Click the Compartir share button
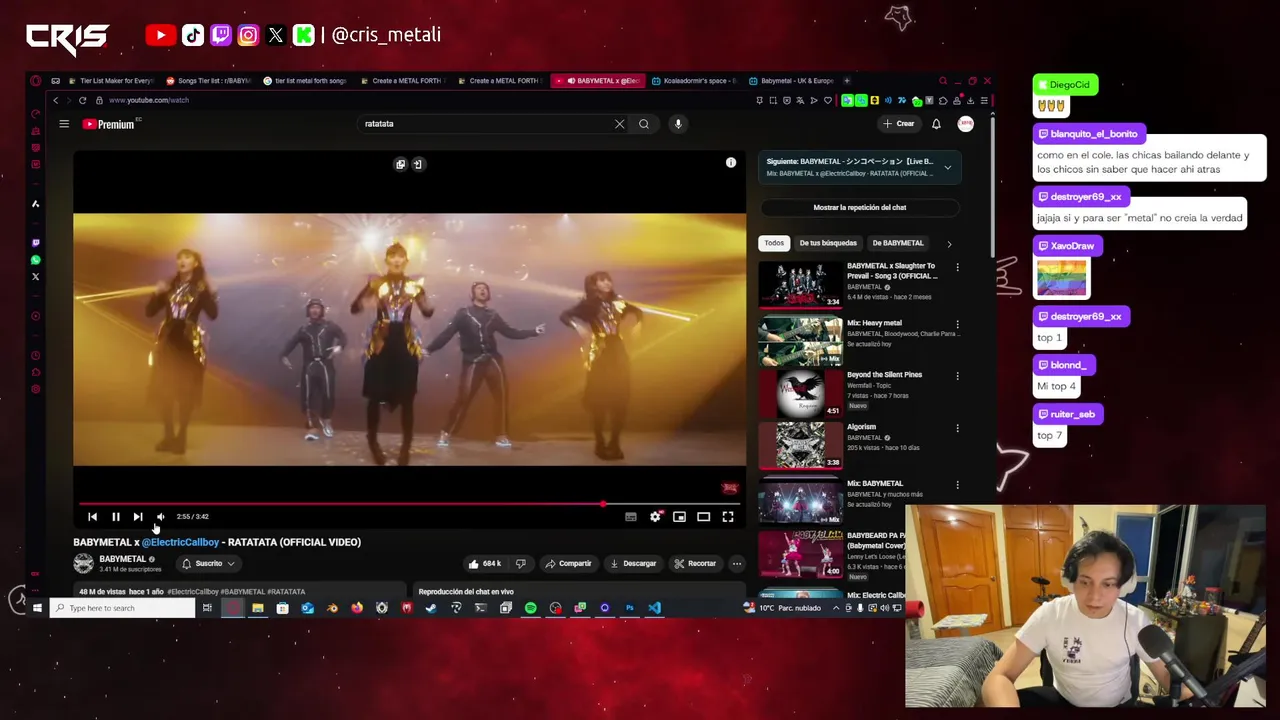The width and height of the screenshot is (1280, 720). (x=569, y=563)
